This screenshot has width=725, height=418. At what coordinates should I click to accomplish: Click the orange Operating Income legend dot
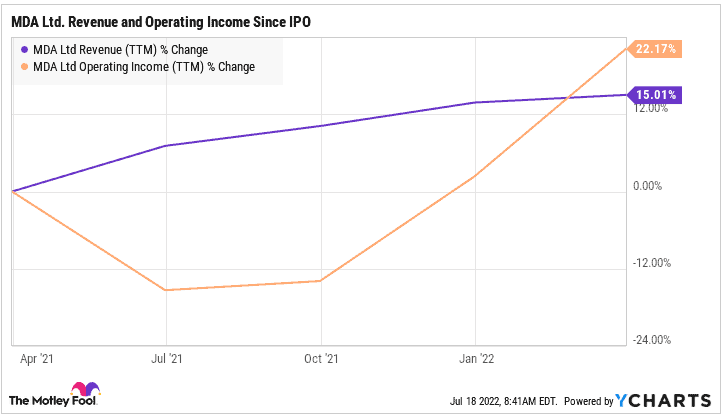(x=24, y=67)
